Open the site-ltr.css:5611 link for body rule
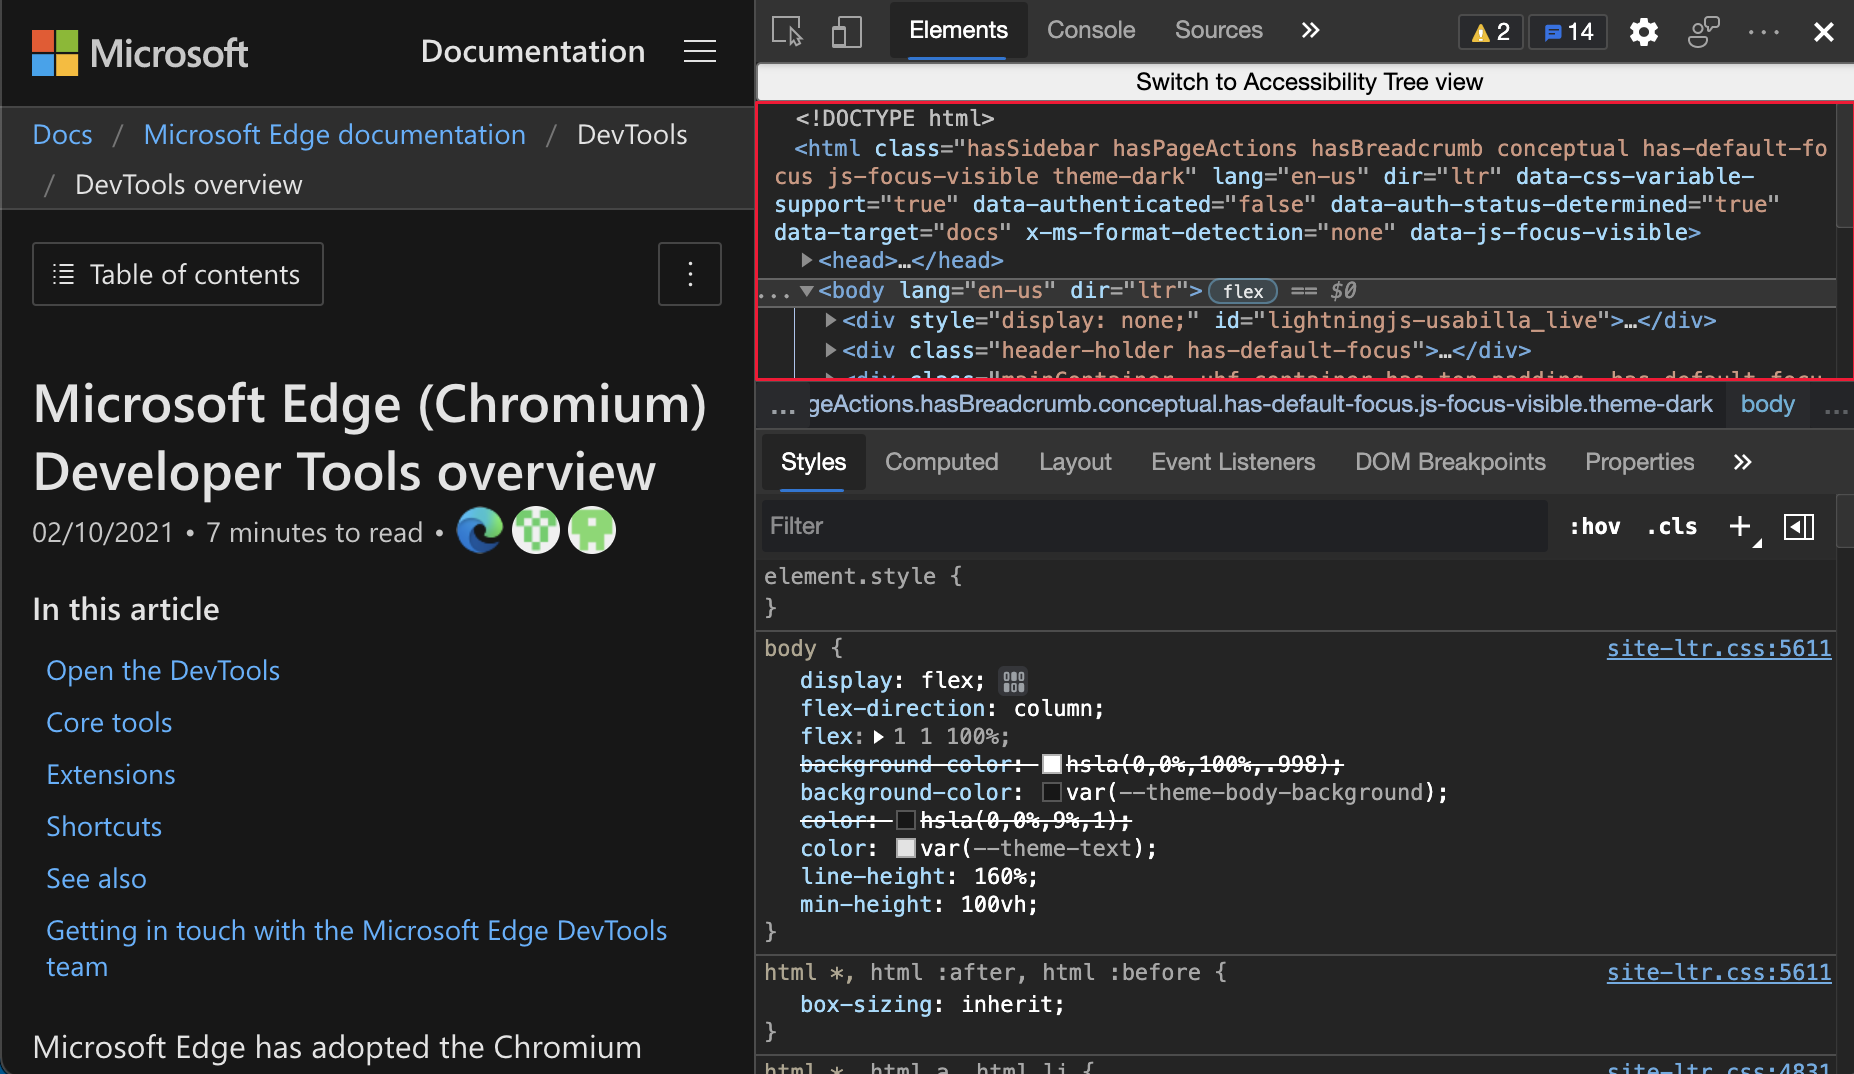 click(1718, 648)
